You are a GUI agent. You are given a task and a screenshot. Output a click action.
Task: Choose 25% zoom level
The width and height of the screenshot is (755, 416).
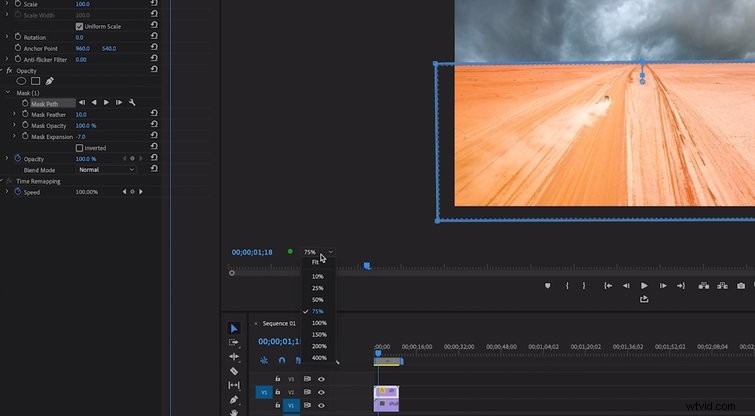click(317, 288)
